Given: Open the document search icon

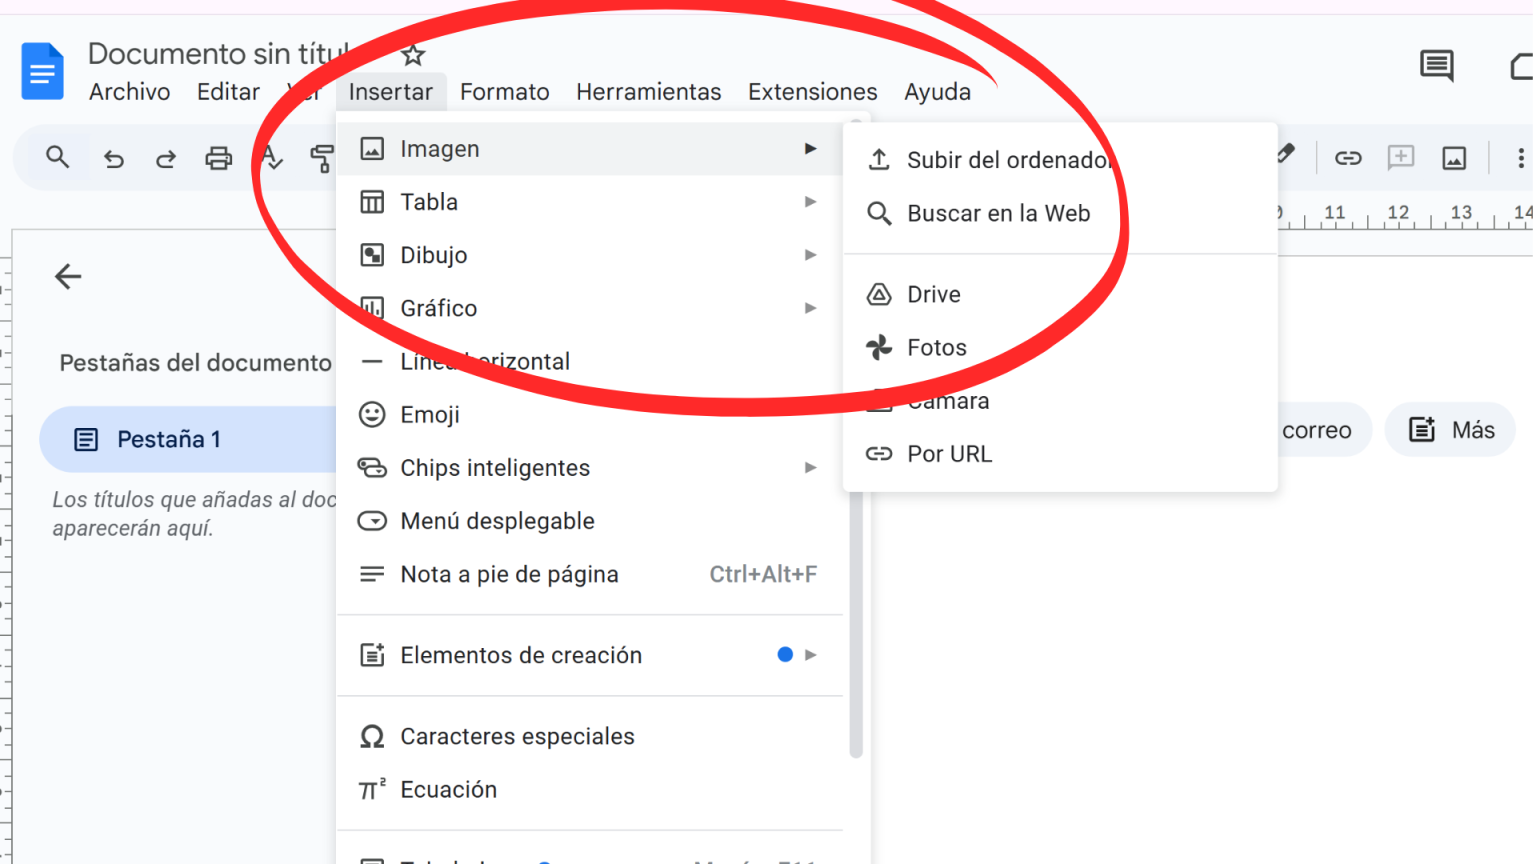Looking at the screenshot, I should coord(57,157).
